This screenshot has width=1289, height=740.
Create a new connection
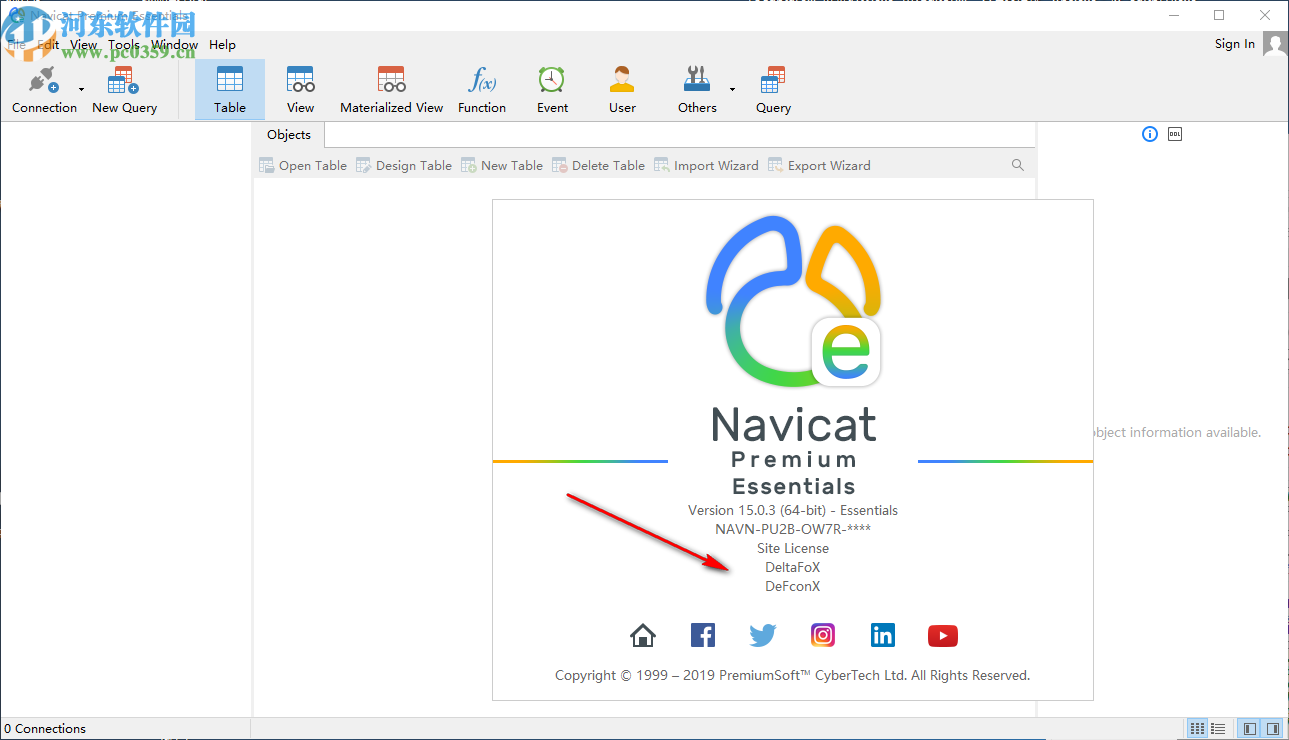(44, 88)
